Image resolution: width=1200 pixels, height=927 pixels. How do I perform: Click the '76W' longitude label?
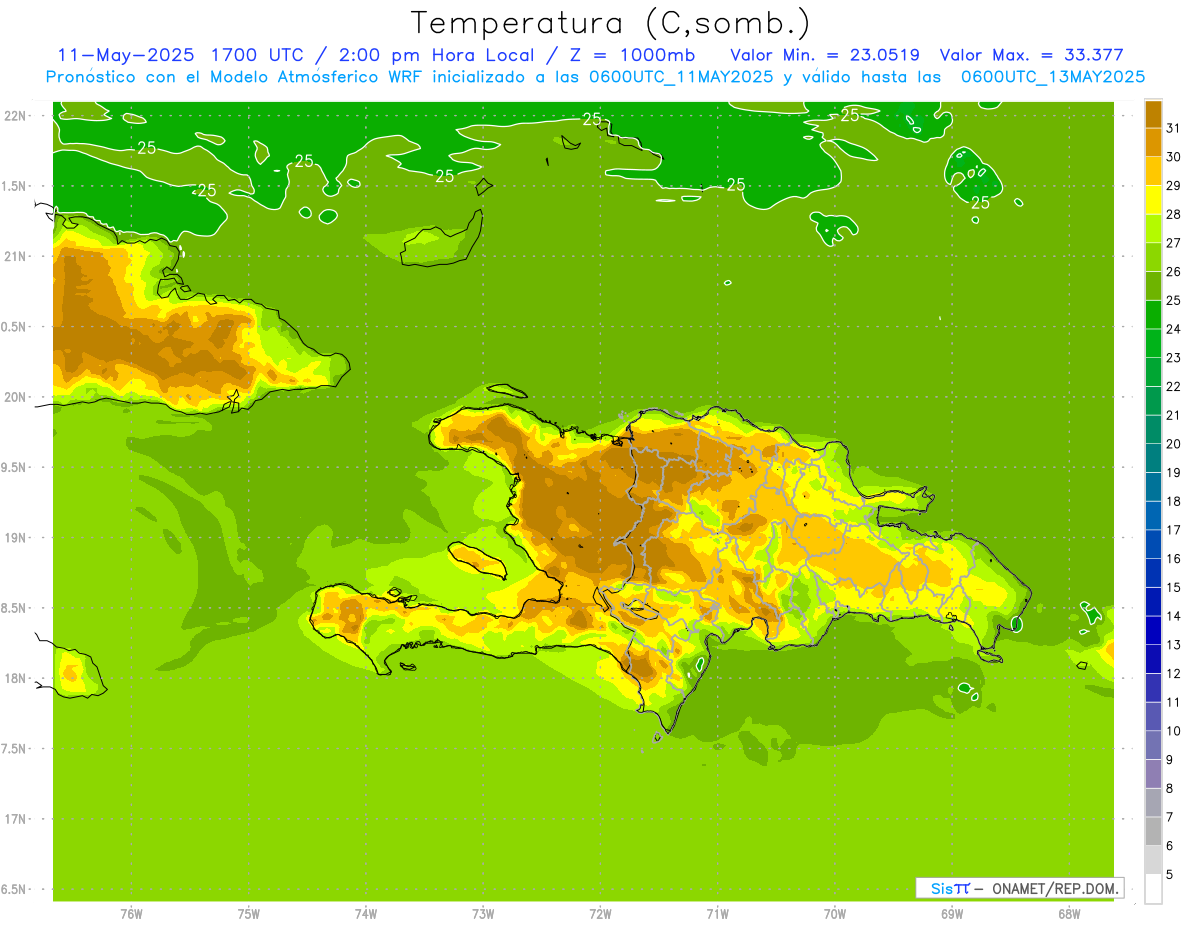click(x=131, y=914)
